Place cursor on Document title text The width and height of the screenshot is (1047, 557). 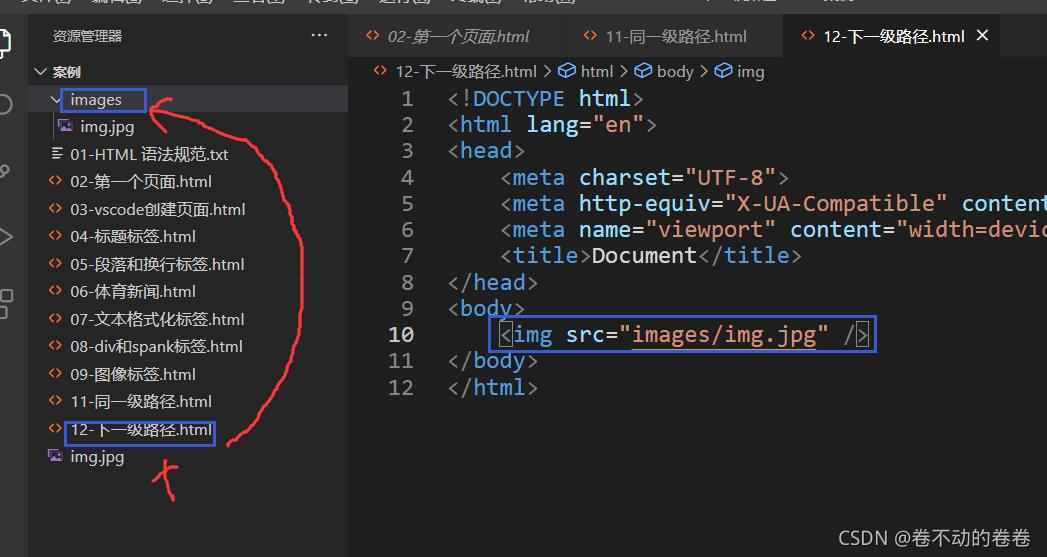point(644,256)
